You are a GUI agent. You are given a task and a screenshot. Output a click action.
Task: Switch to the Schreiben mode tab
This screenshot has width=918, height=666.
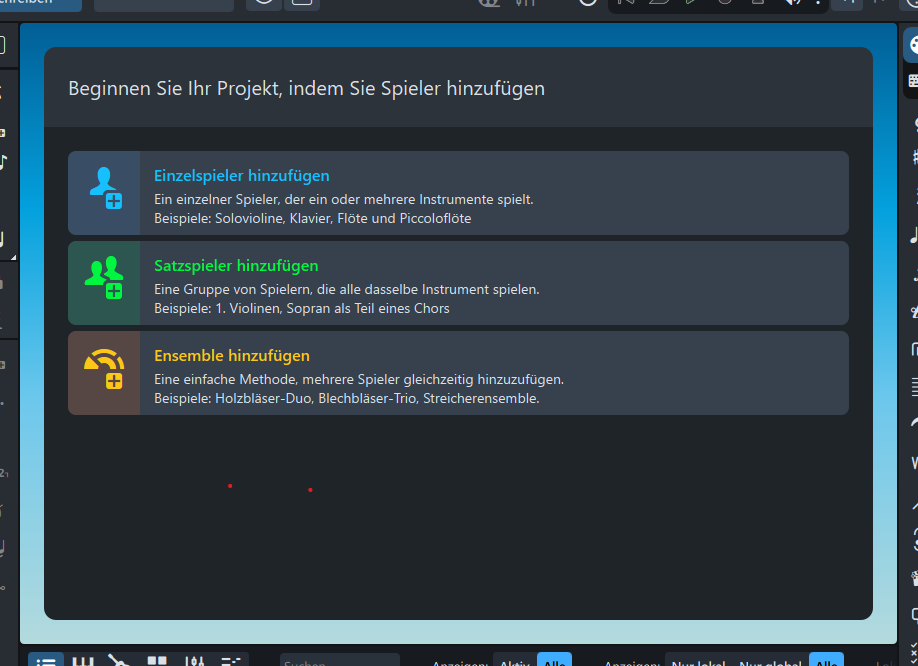(x=40, y=5)
